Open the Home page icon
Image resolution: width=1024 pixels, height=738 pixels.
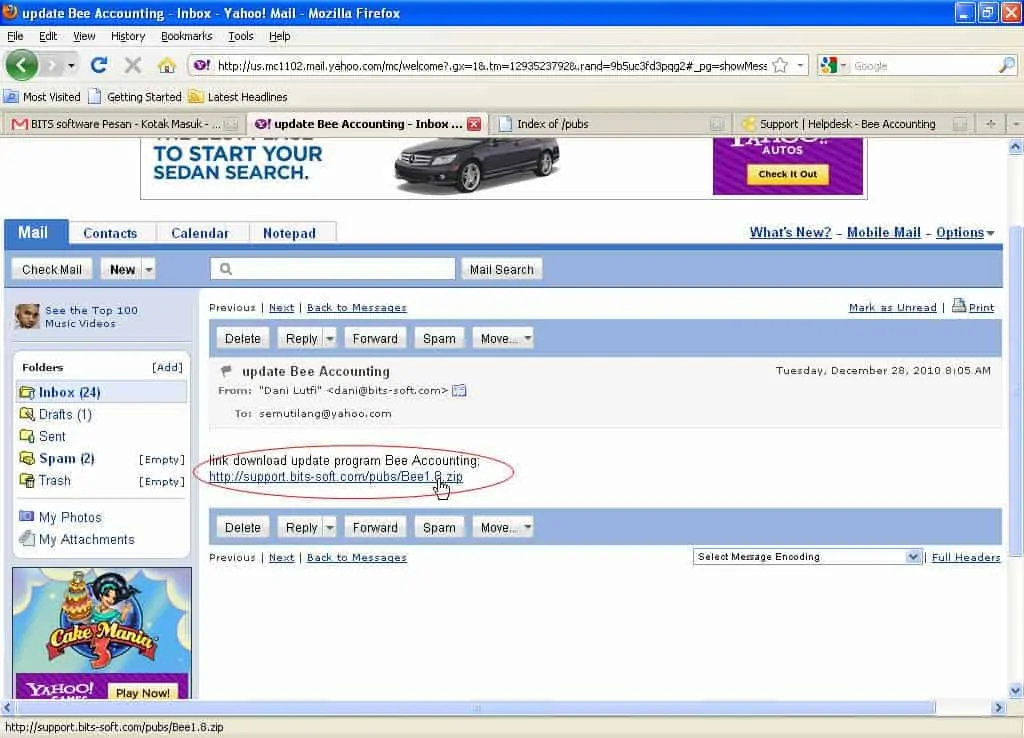point(167,65)
